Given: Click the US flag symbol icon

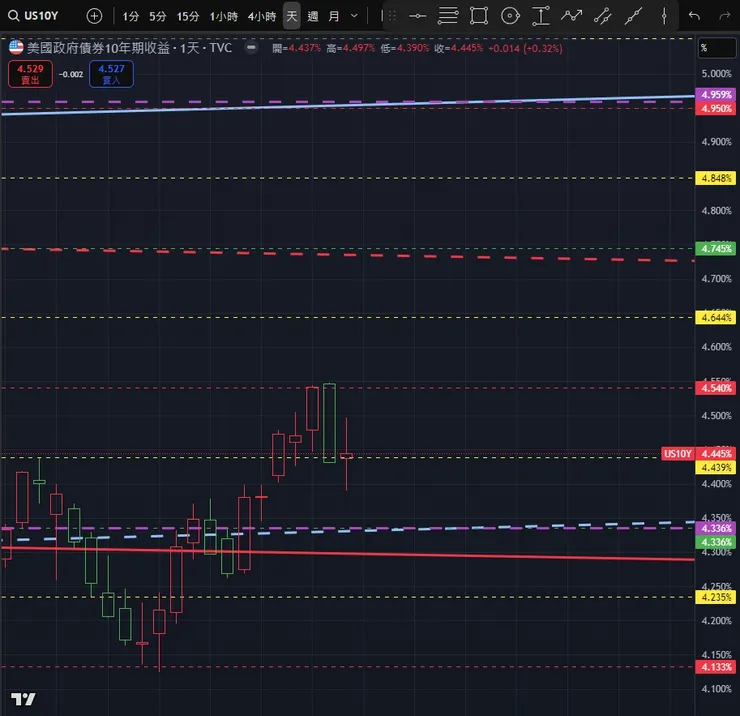Looking at the screenshot, I should click(x=16, y=48).
